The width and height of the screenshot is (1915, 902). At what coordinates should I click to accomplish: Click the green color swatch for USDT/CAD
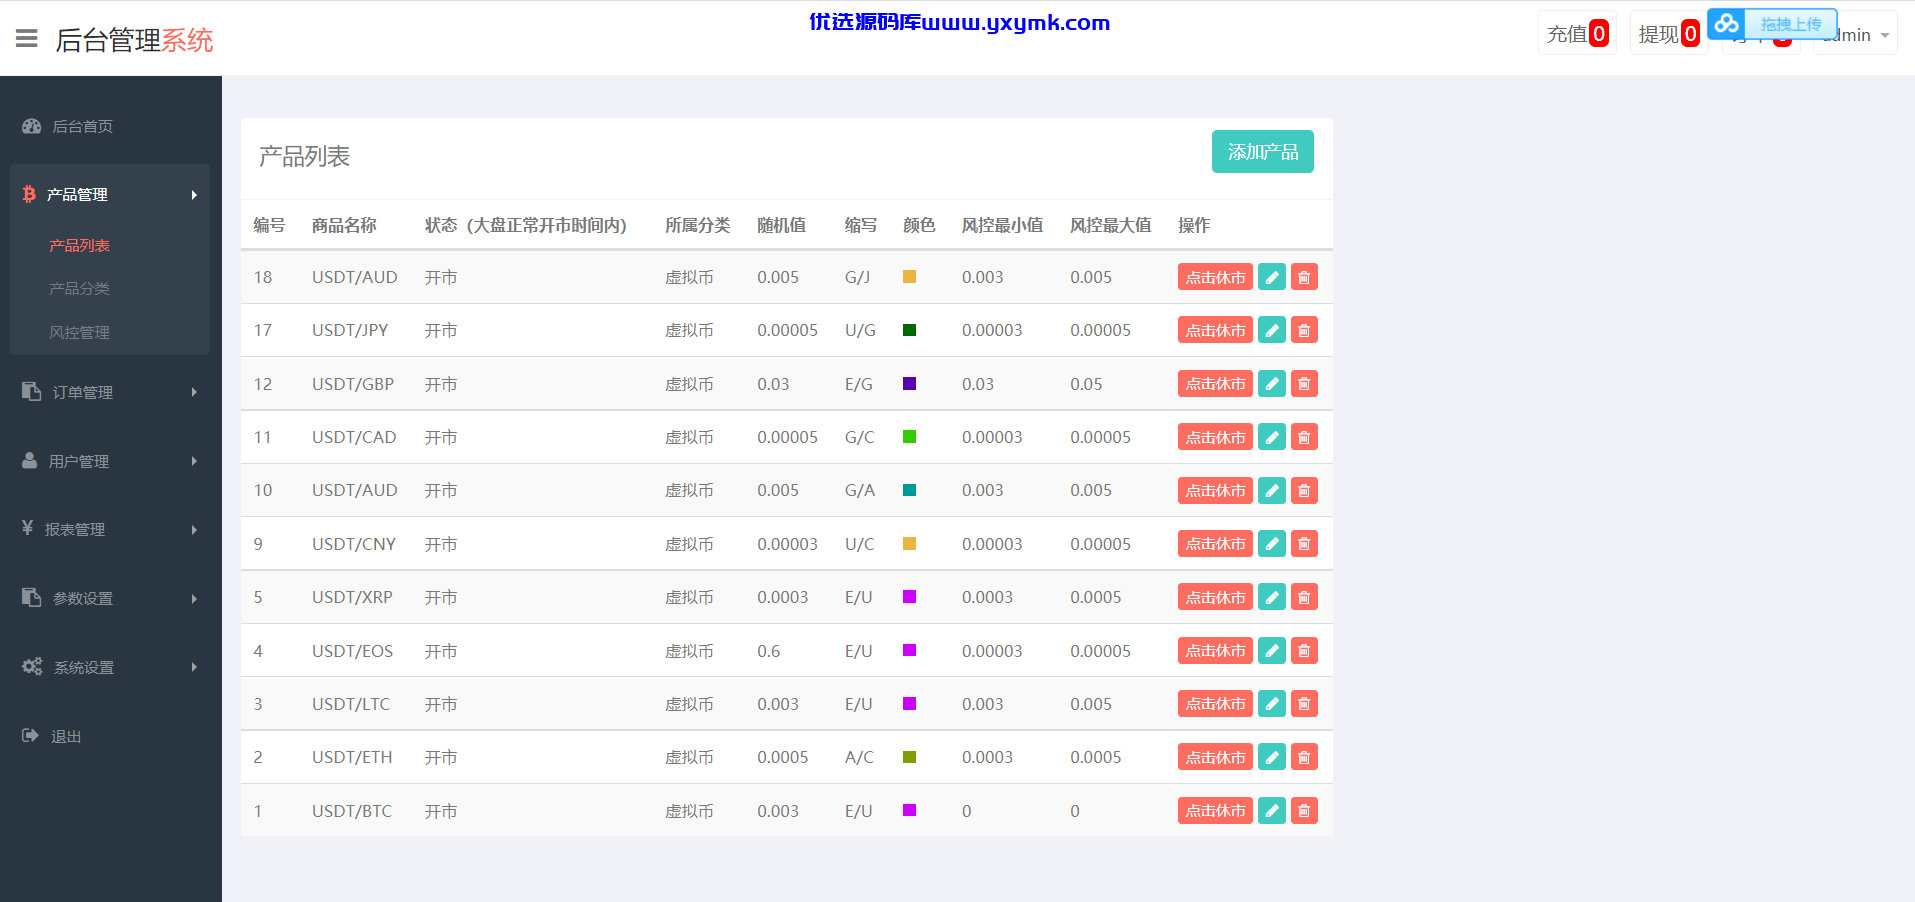909,437
